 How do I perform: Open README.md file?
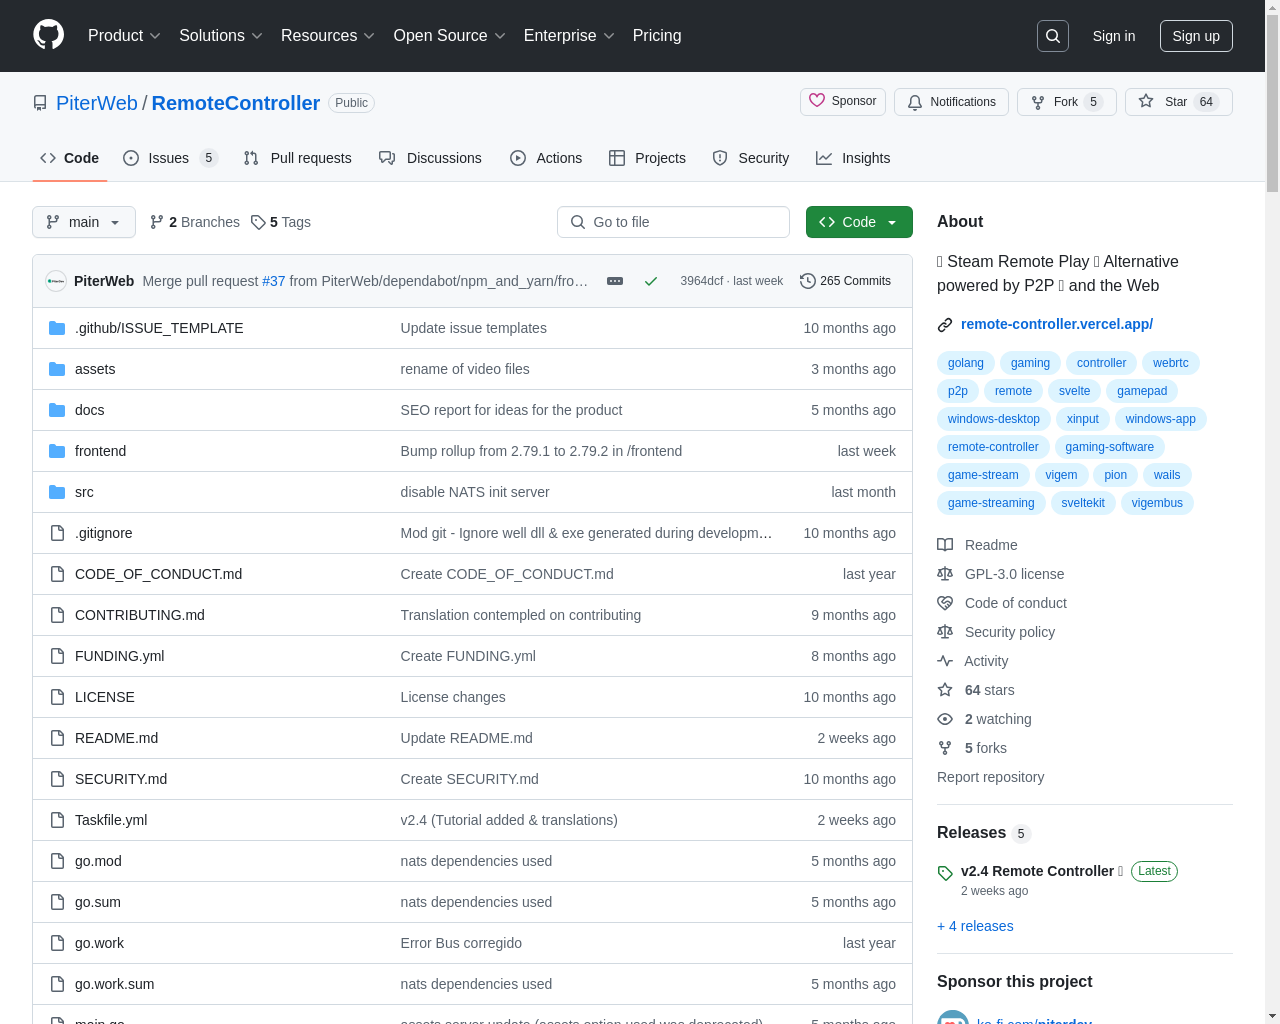point(116,738)
